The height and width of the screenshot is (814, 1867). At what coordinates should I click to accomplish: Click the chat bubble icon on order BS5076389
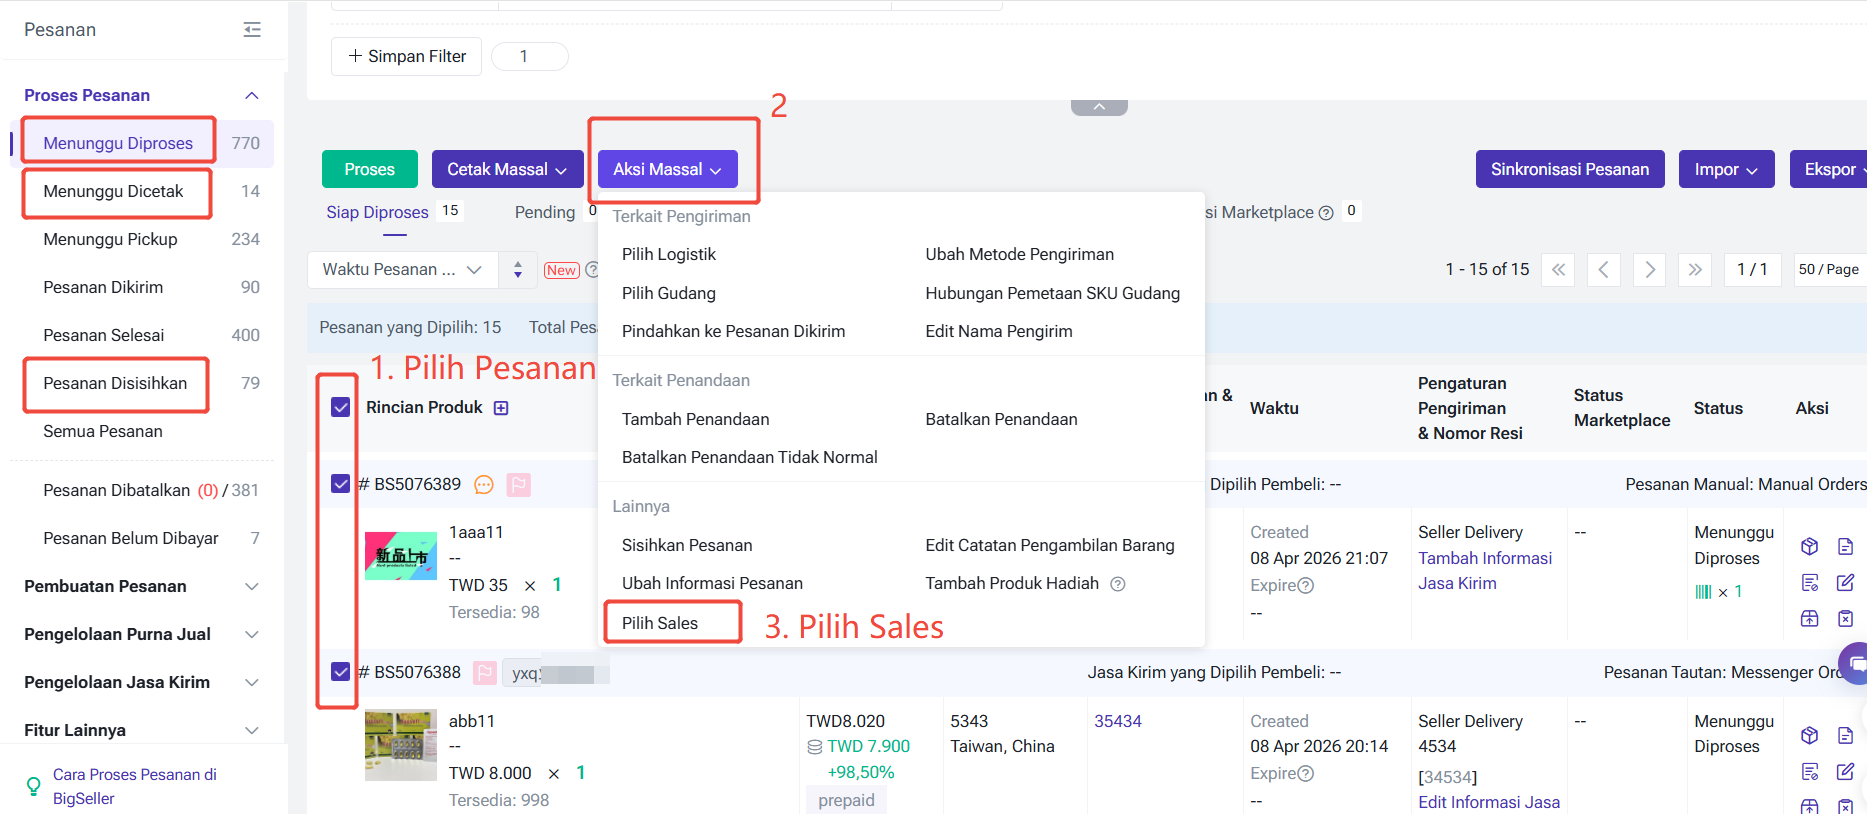[484, 485]
